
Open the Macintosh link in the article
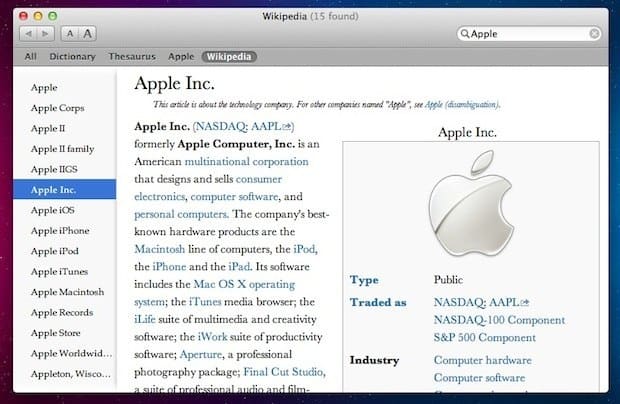point(159,249)
